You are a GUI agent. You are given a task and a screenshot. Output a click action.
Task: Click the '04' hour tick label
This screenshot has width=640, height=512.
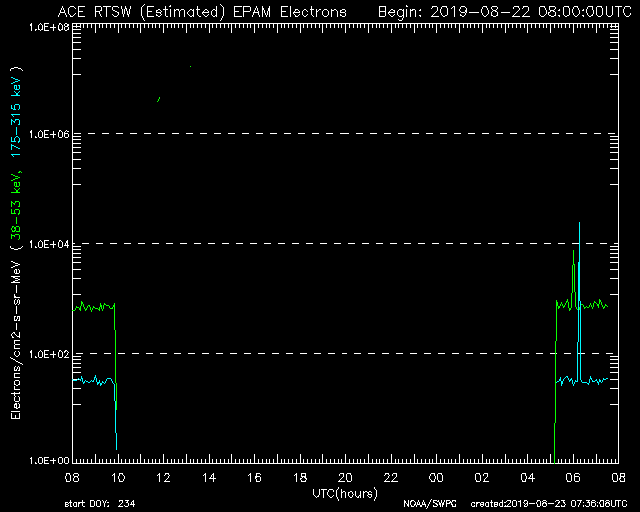(x=527, y=478)
